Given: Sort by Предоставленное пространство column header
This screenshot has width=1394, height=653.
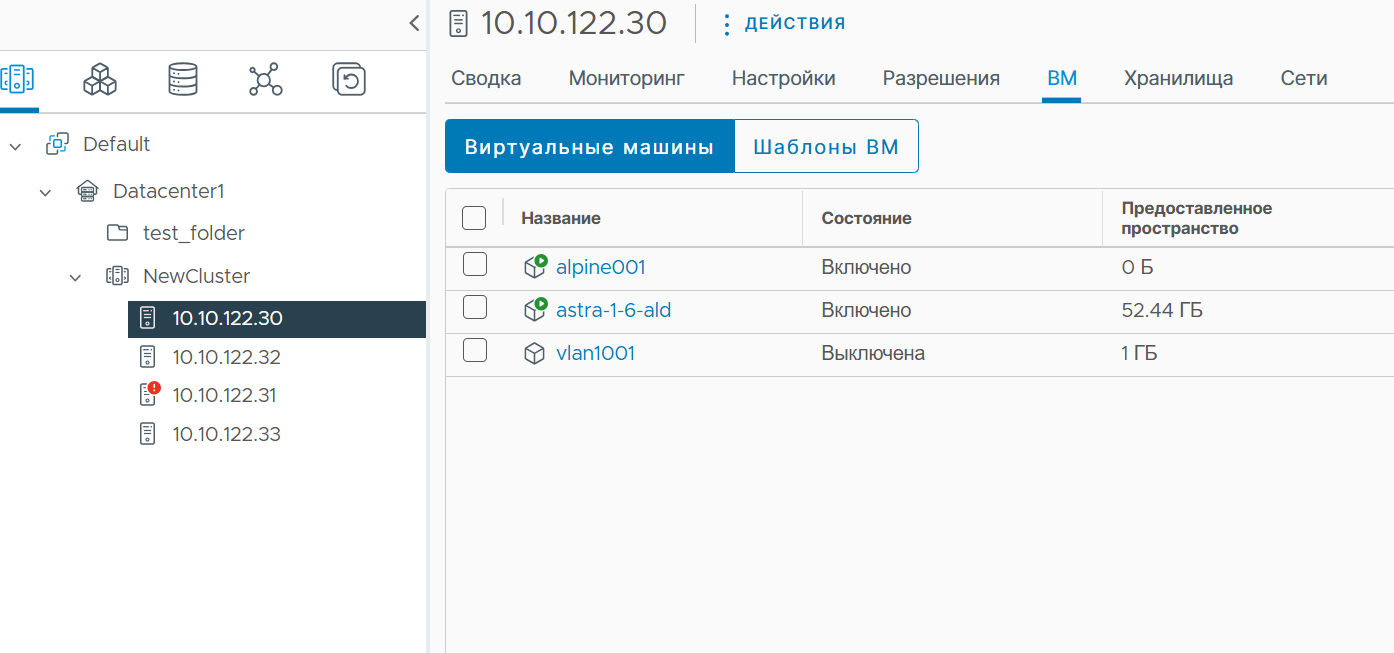Looking at the screenshot, I should click(1197, 218).
